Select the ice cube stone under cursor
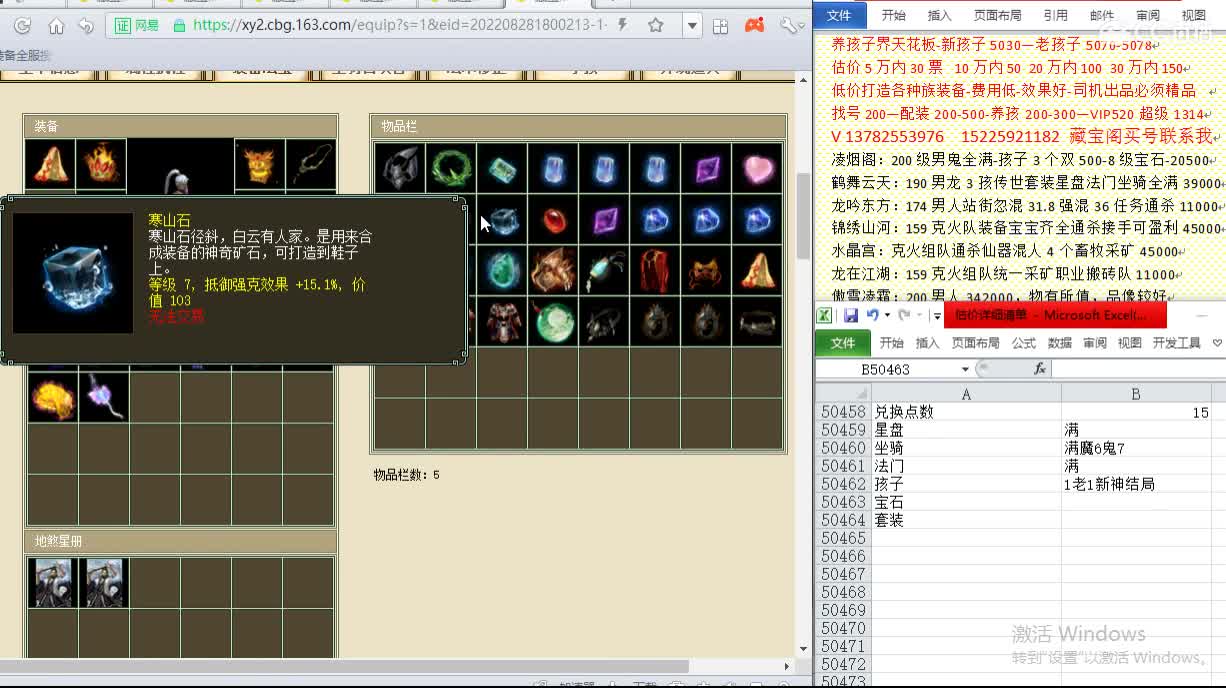 [x=502, y=220]
